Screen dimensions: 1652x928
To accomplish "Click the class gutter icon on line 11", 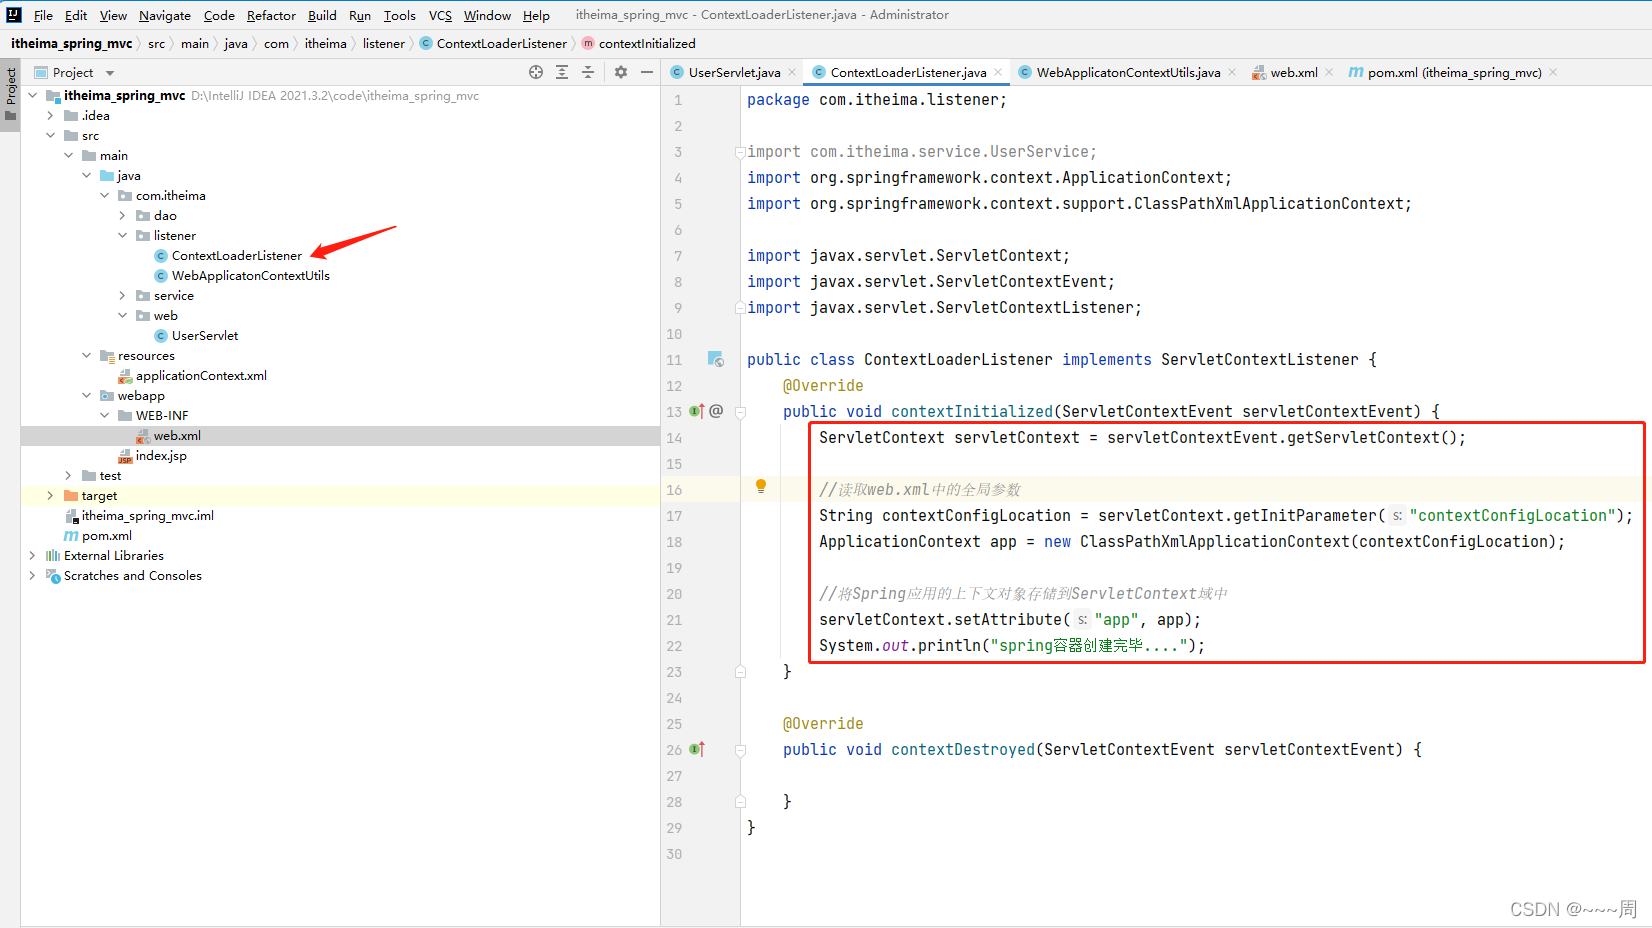I will point(716,359).
